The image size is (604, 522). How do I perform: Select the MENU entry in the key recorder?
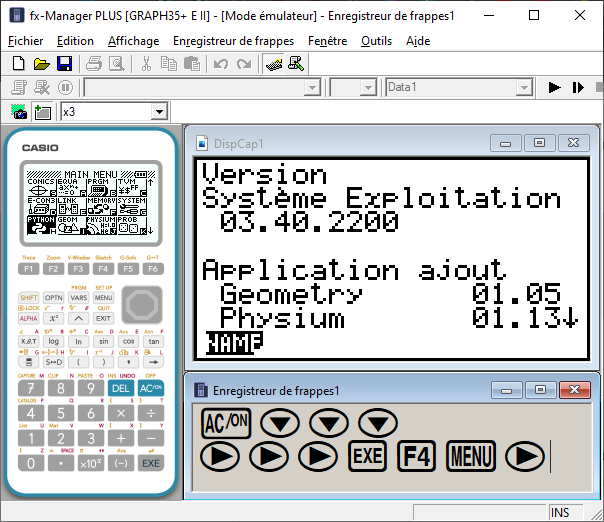[471, 457]
